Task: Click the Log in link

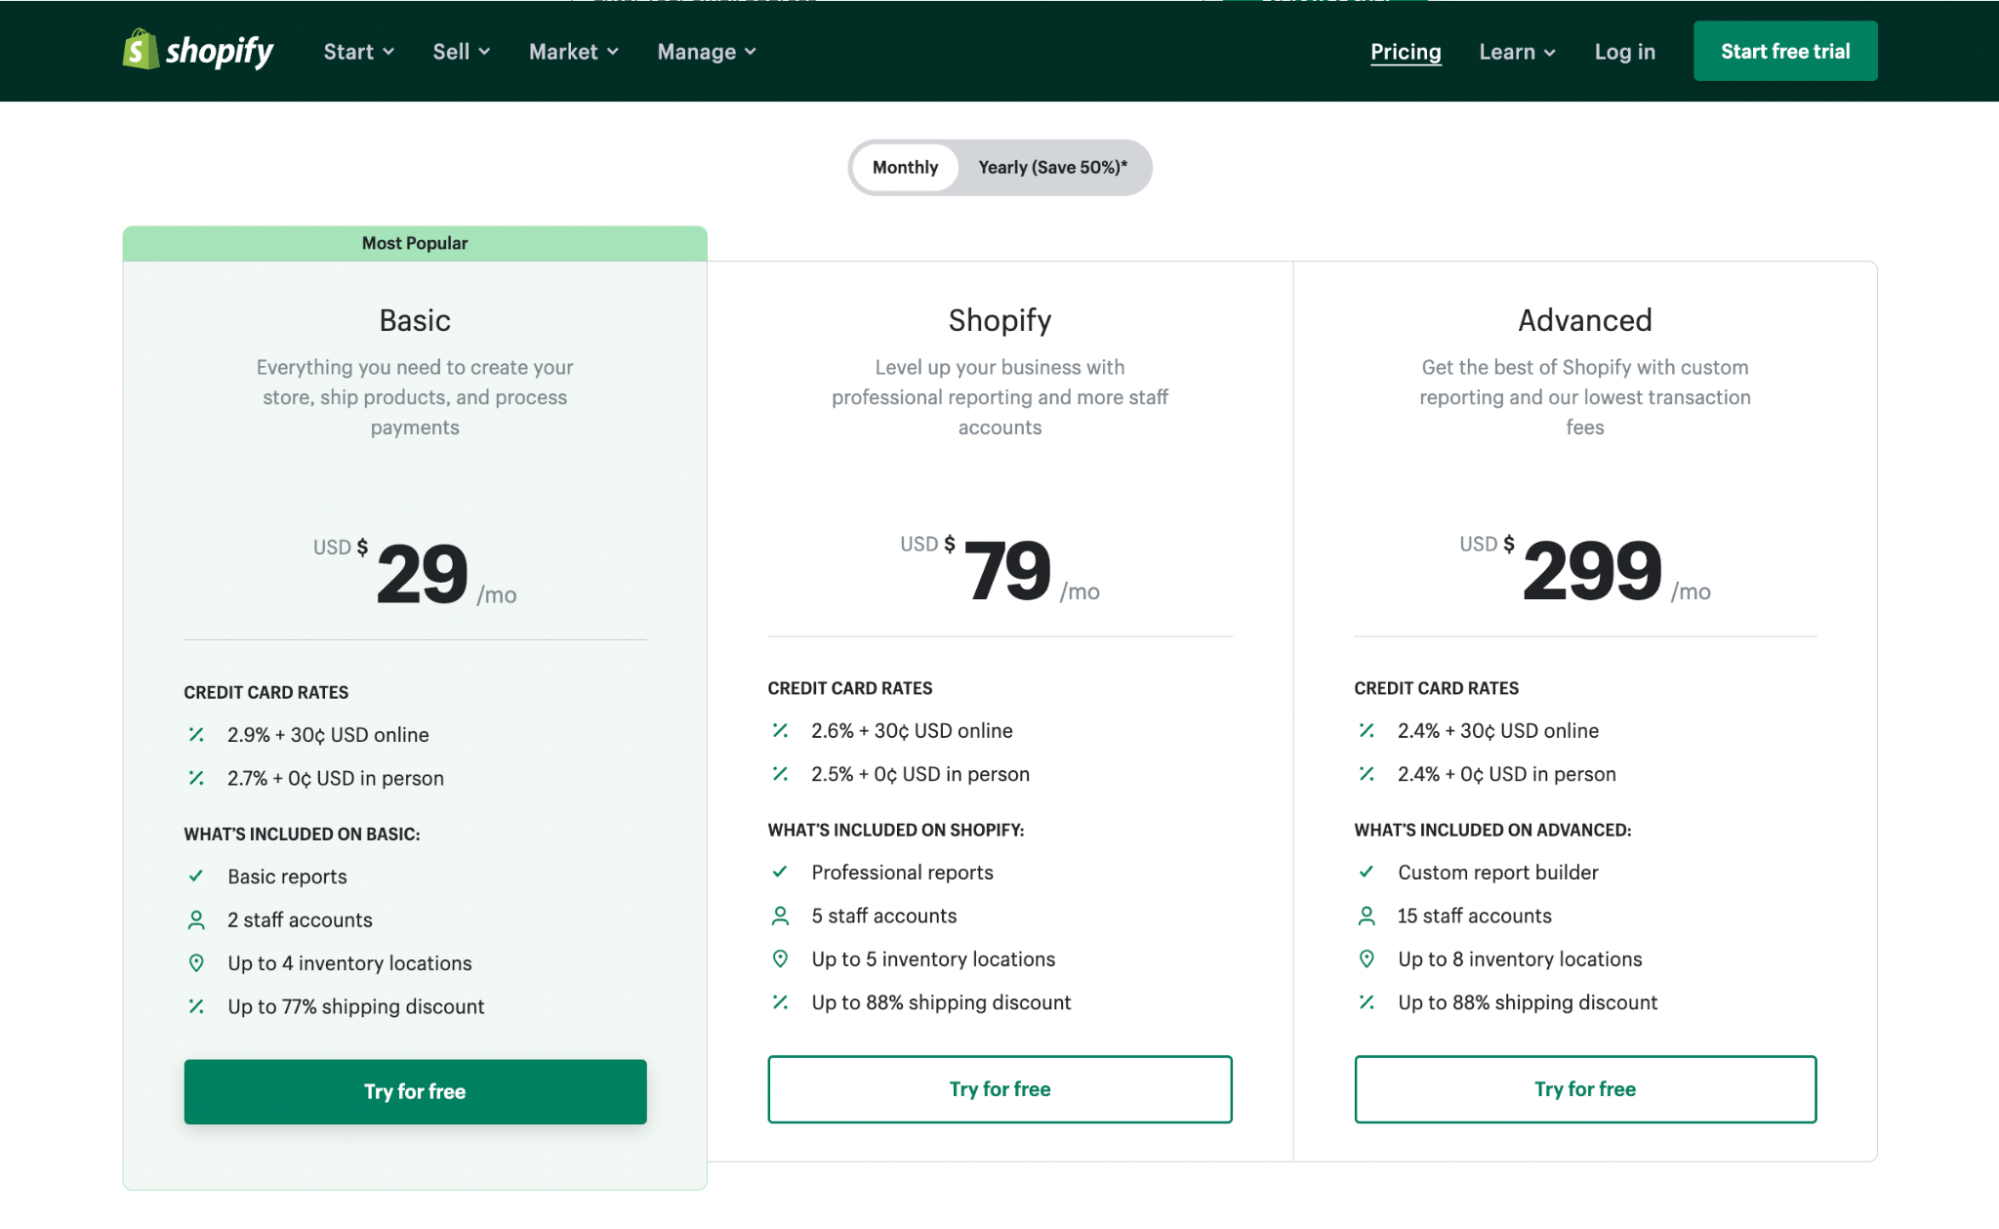Action: click(1624, 52)
